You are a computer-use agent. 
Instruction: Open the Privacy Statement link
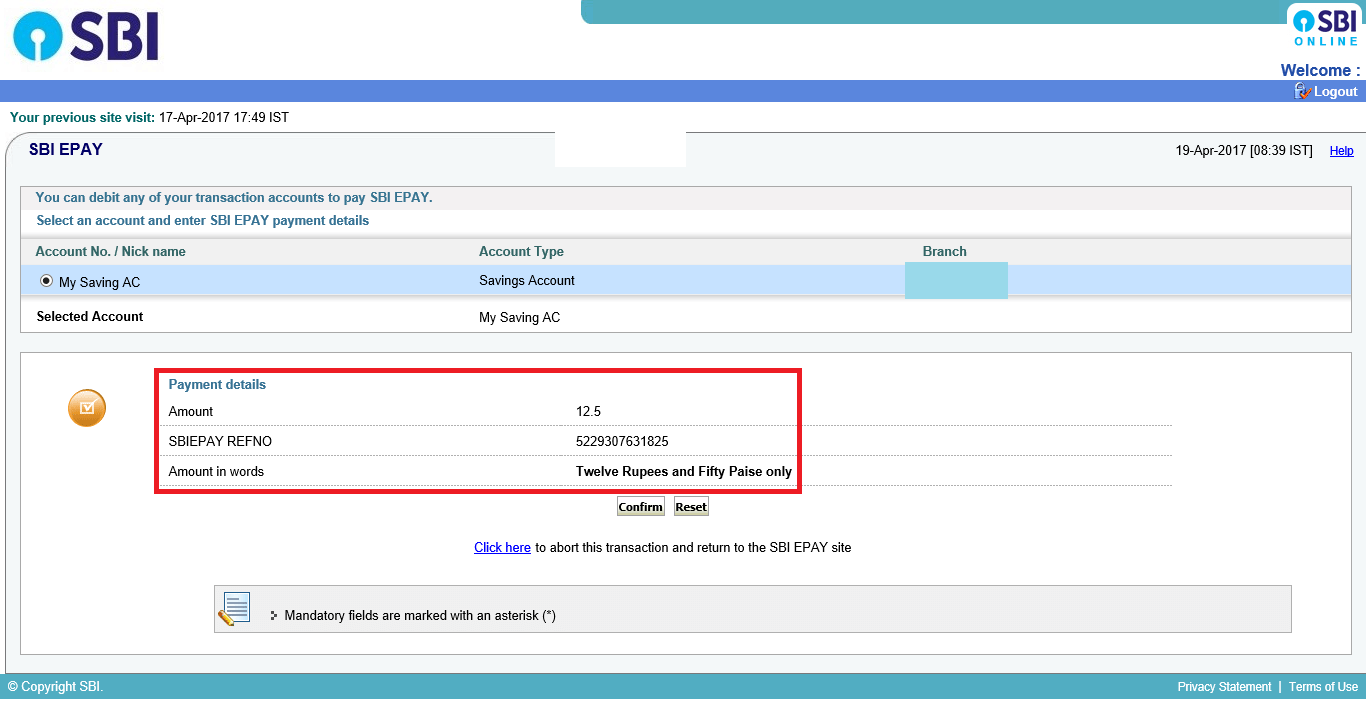[x=1224, y=687]
